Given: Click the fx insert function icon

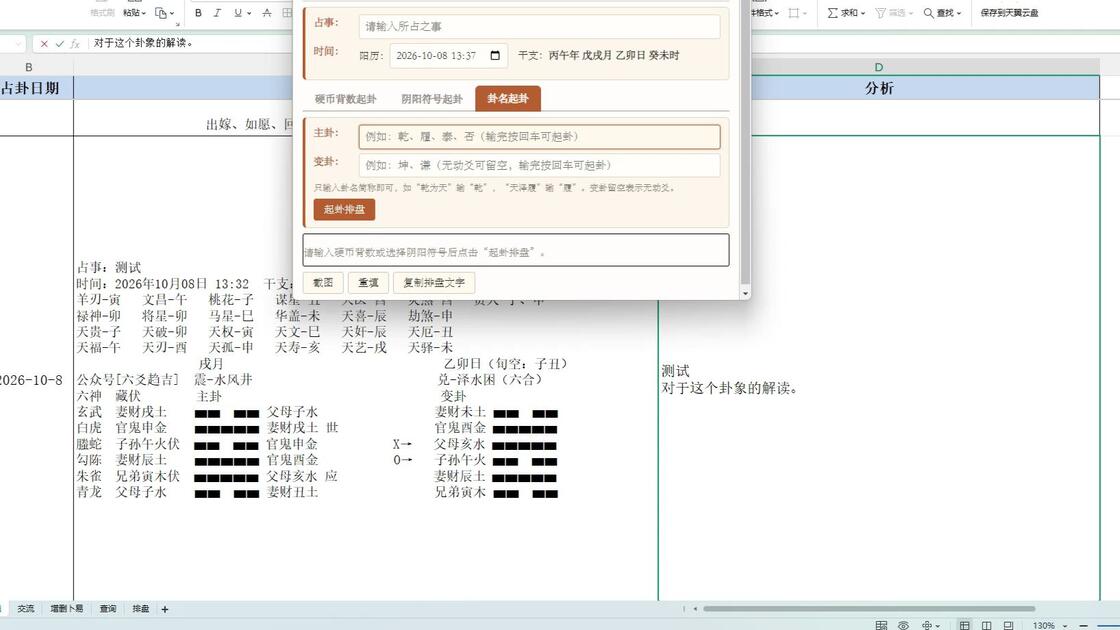Looking at the screenshot, I should [x=74, y=44].
